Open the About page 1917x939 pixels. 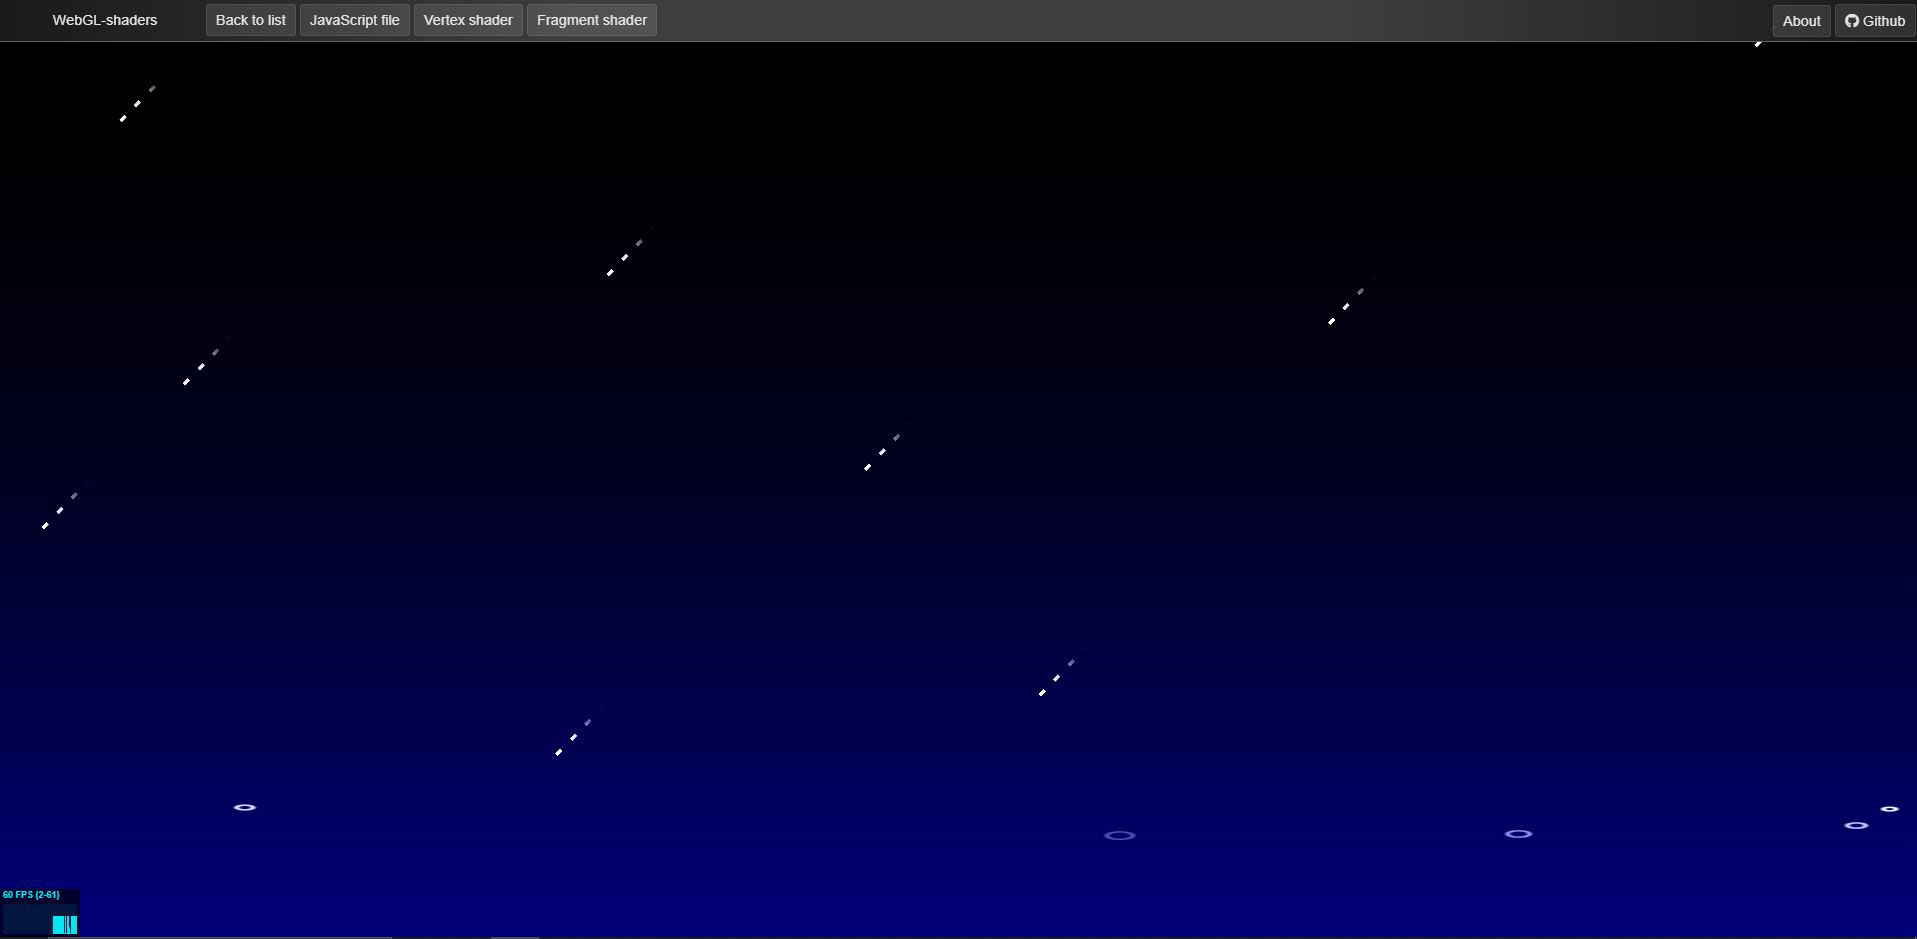click(1802, 21)
